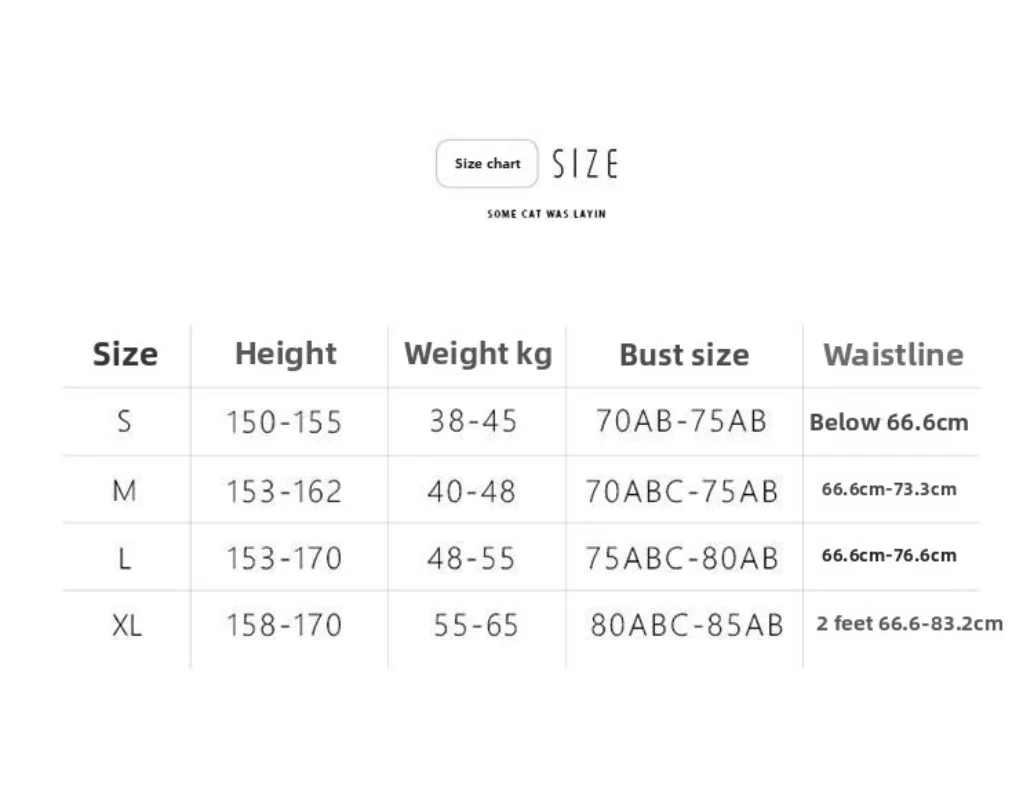The width and height of the screenshot is (1034, 800).
Task: Click the 38-45 weight cell
Action: click(x=473, y=421)
